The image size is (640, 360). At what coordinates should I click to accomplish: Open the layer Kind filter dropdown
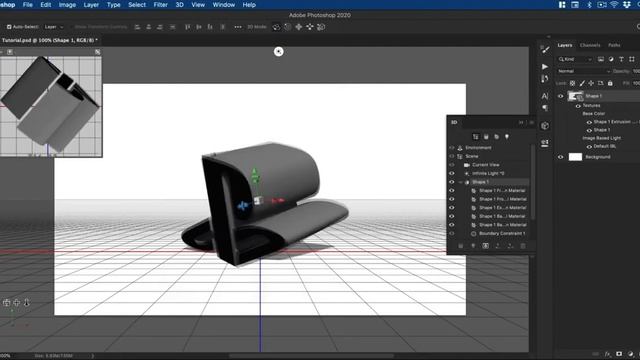tap(575, 59)
